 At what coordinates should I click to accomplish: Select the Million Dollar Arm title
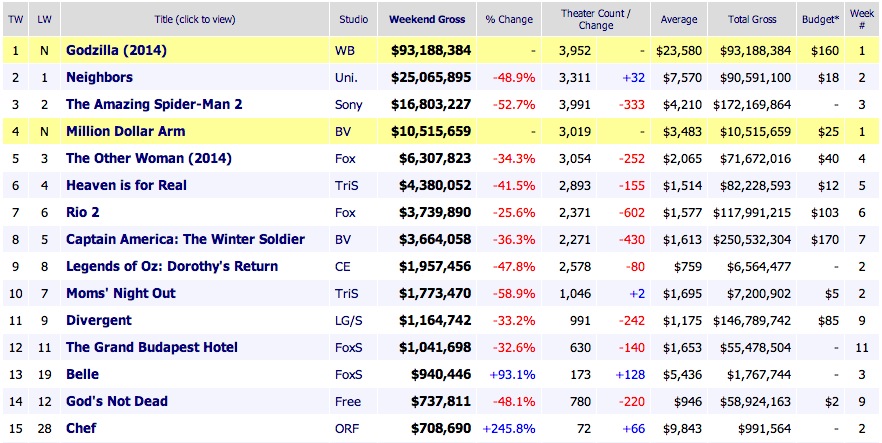pyautogui.click(x=127, y=131)
